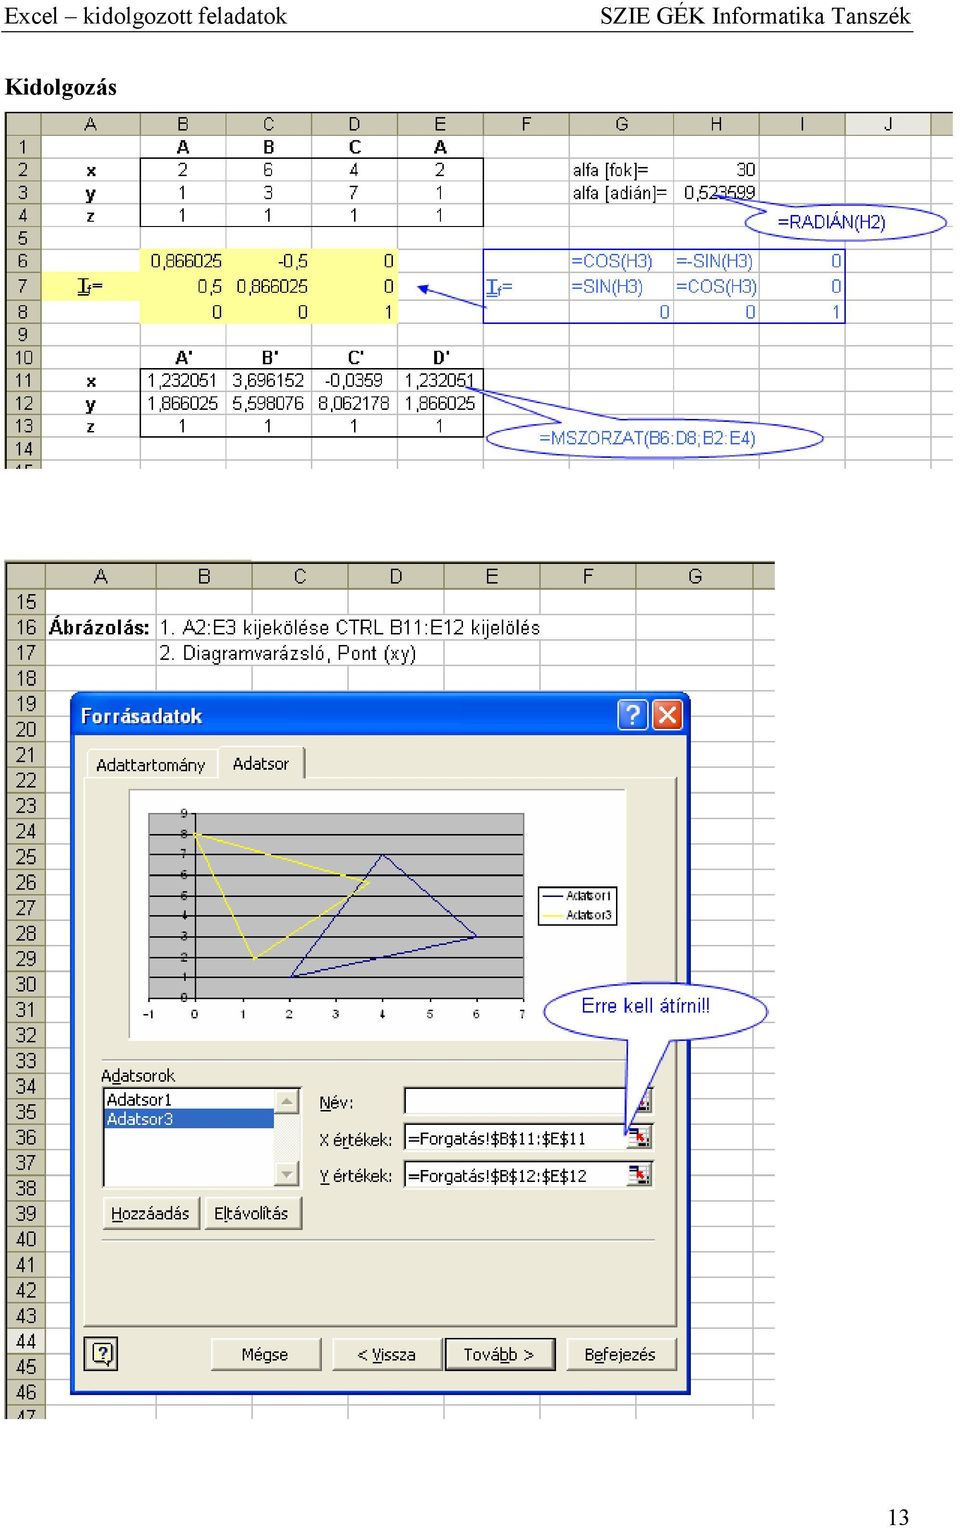The height and width of the screenshot is (1528, 960).
Task: Select the cell containing 30
Action: click(x=716, y=170)
